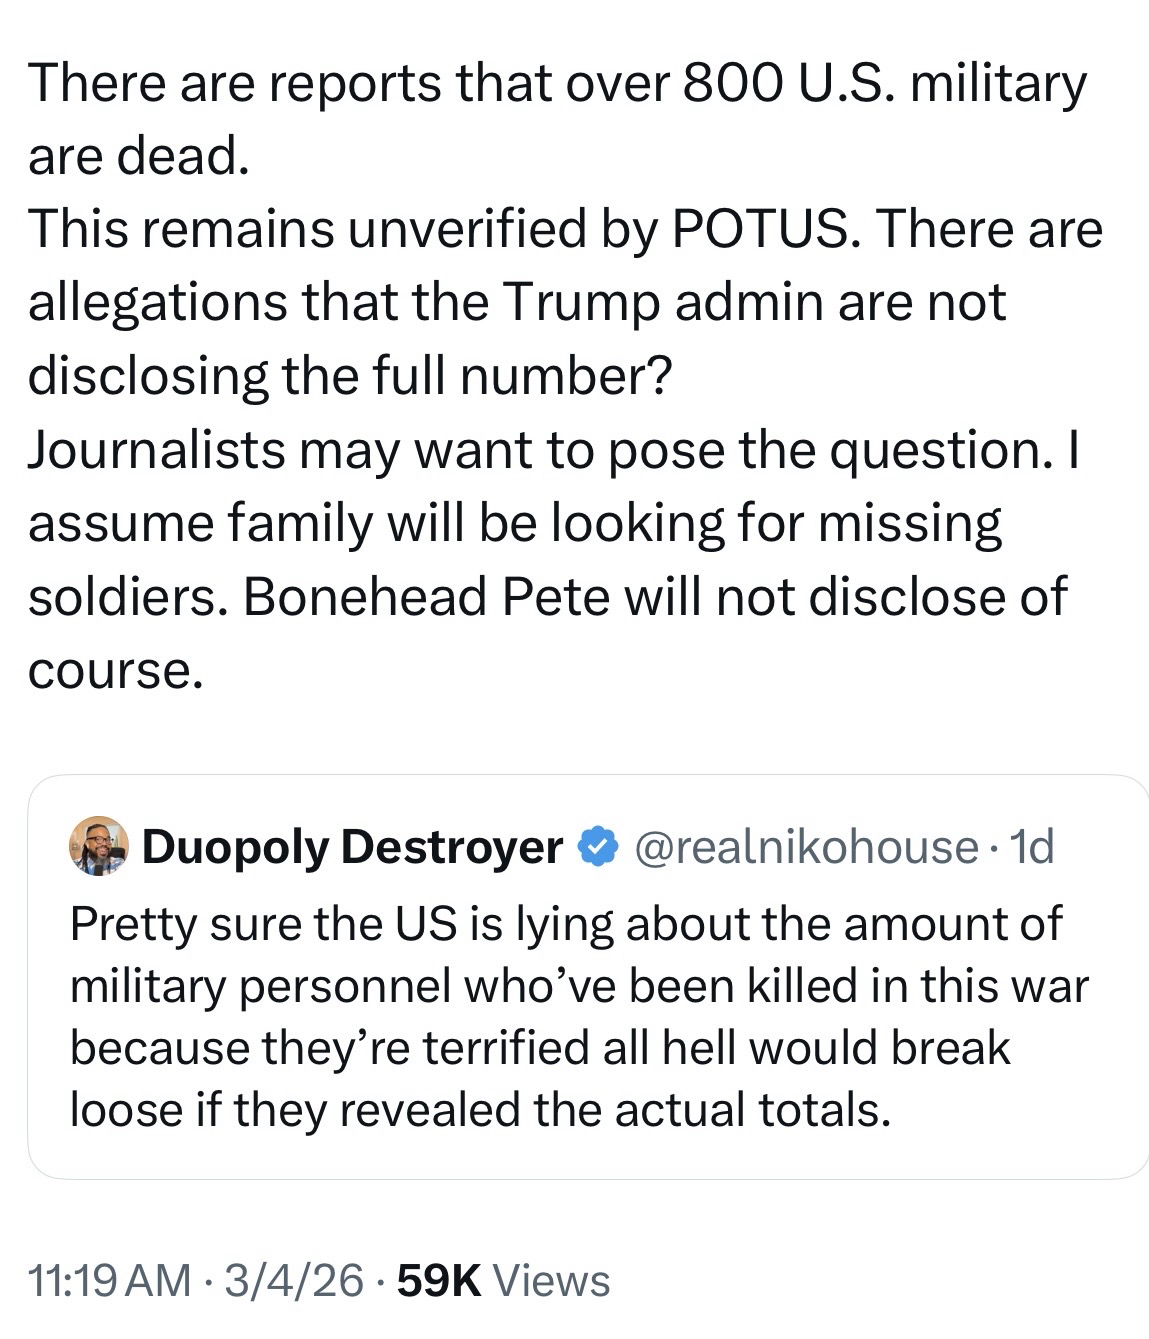Click the quoted tweet's 1d timestamp
The image size is (1149, 1339).
1032,848
